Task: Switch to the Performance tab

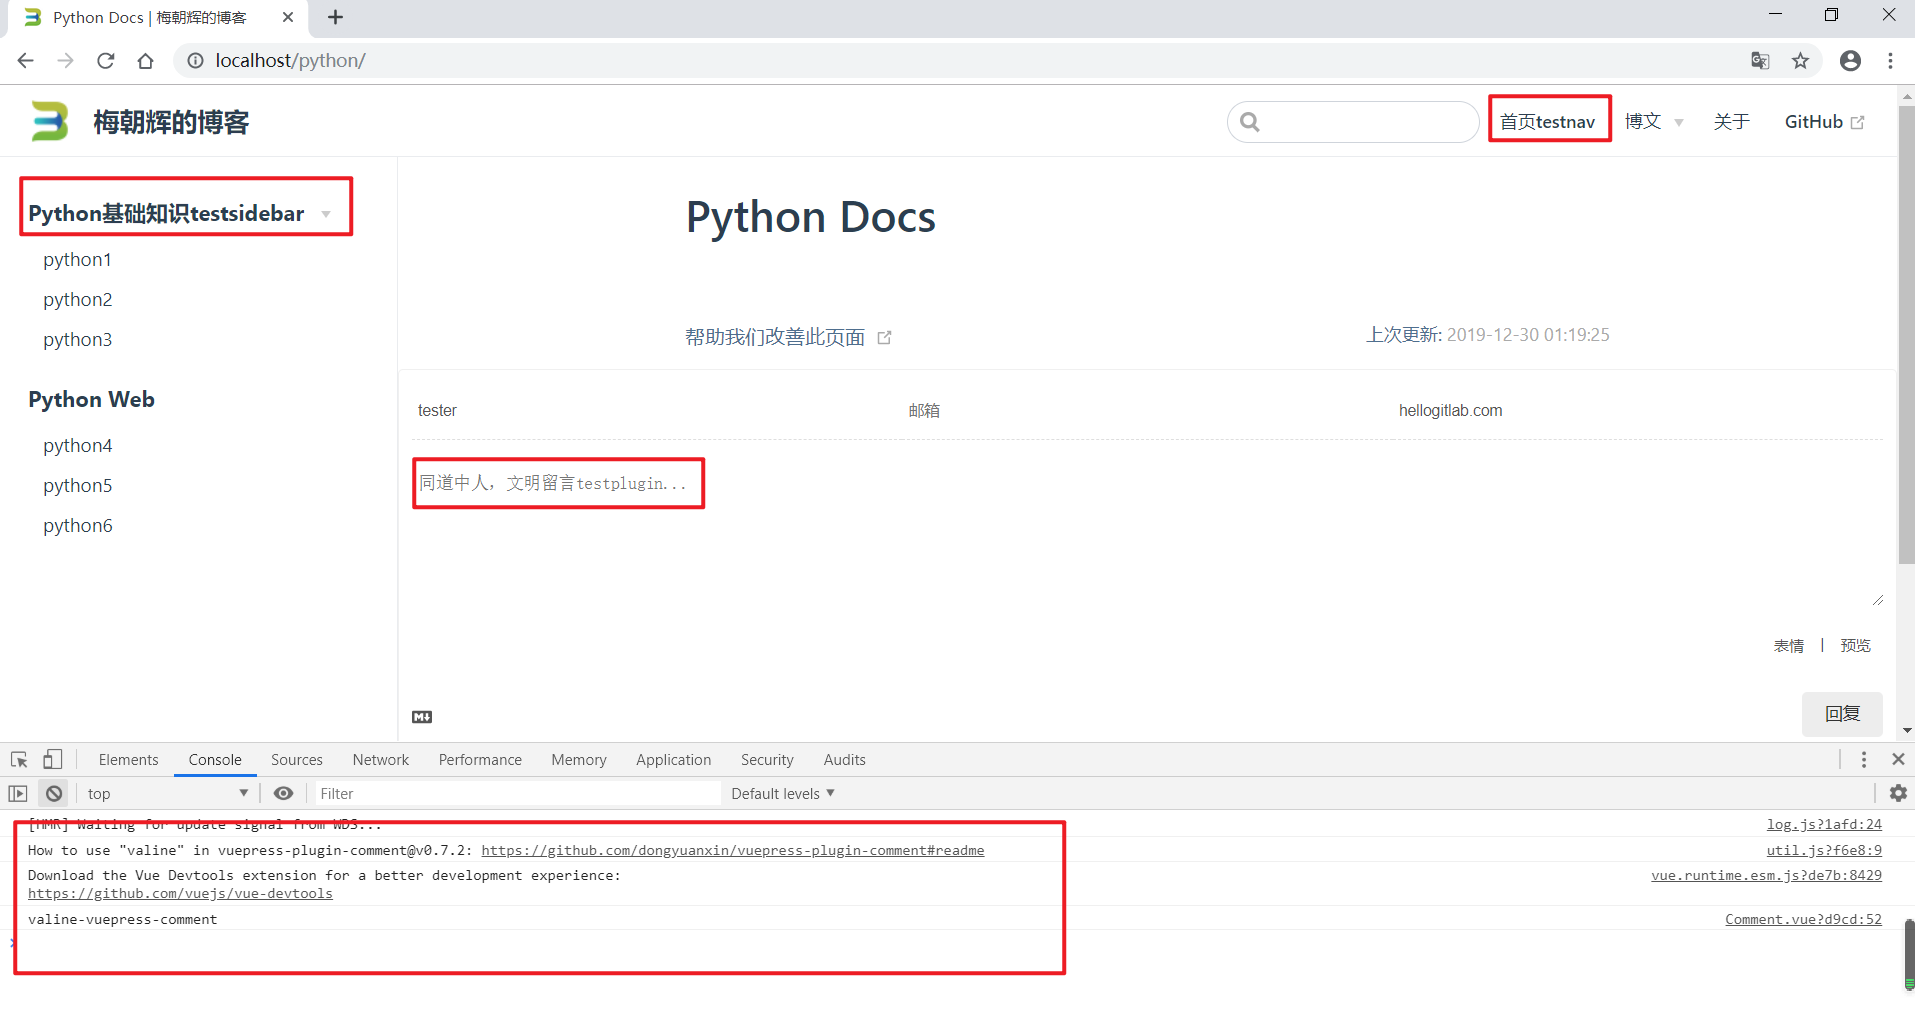Action: click(x=480, y=760)
